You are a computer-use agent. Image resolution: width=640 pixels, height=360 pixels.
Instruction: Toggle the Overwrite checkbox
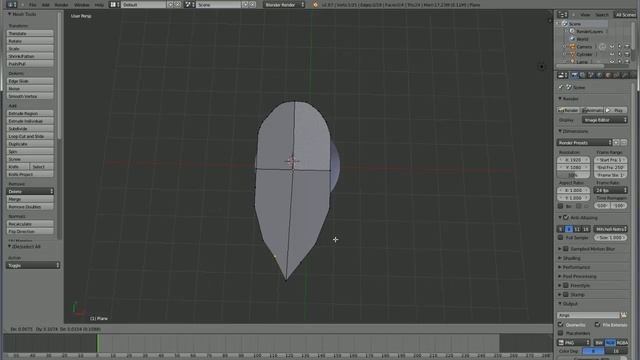coord(560,324)
